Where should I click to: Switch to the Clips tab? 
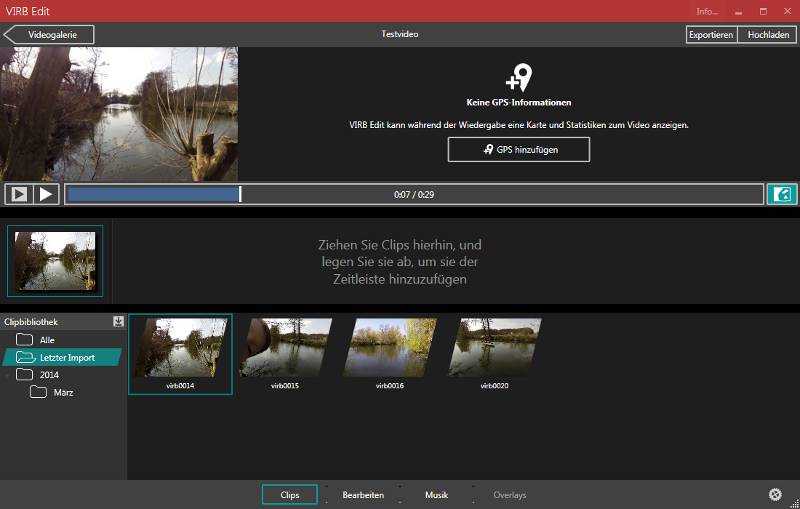(x=290, y=495)
